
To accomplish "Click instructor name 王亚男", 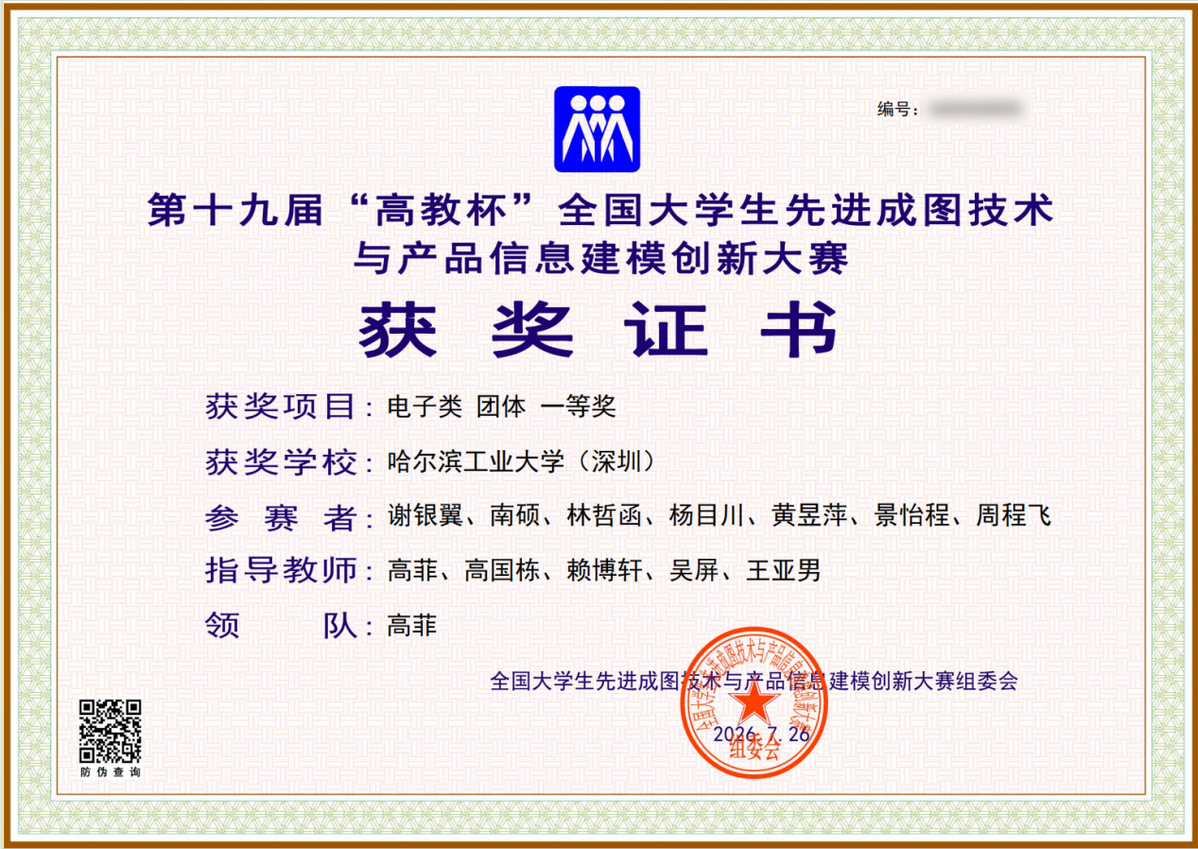I will point(783,571).
